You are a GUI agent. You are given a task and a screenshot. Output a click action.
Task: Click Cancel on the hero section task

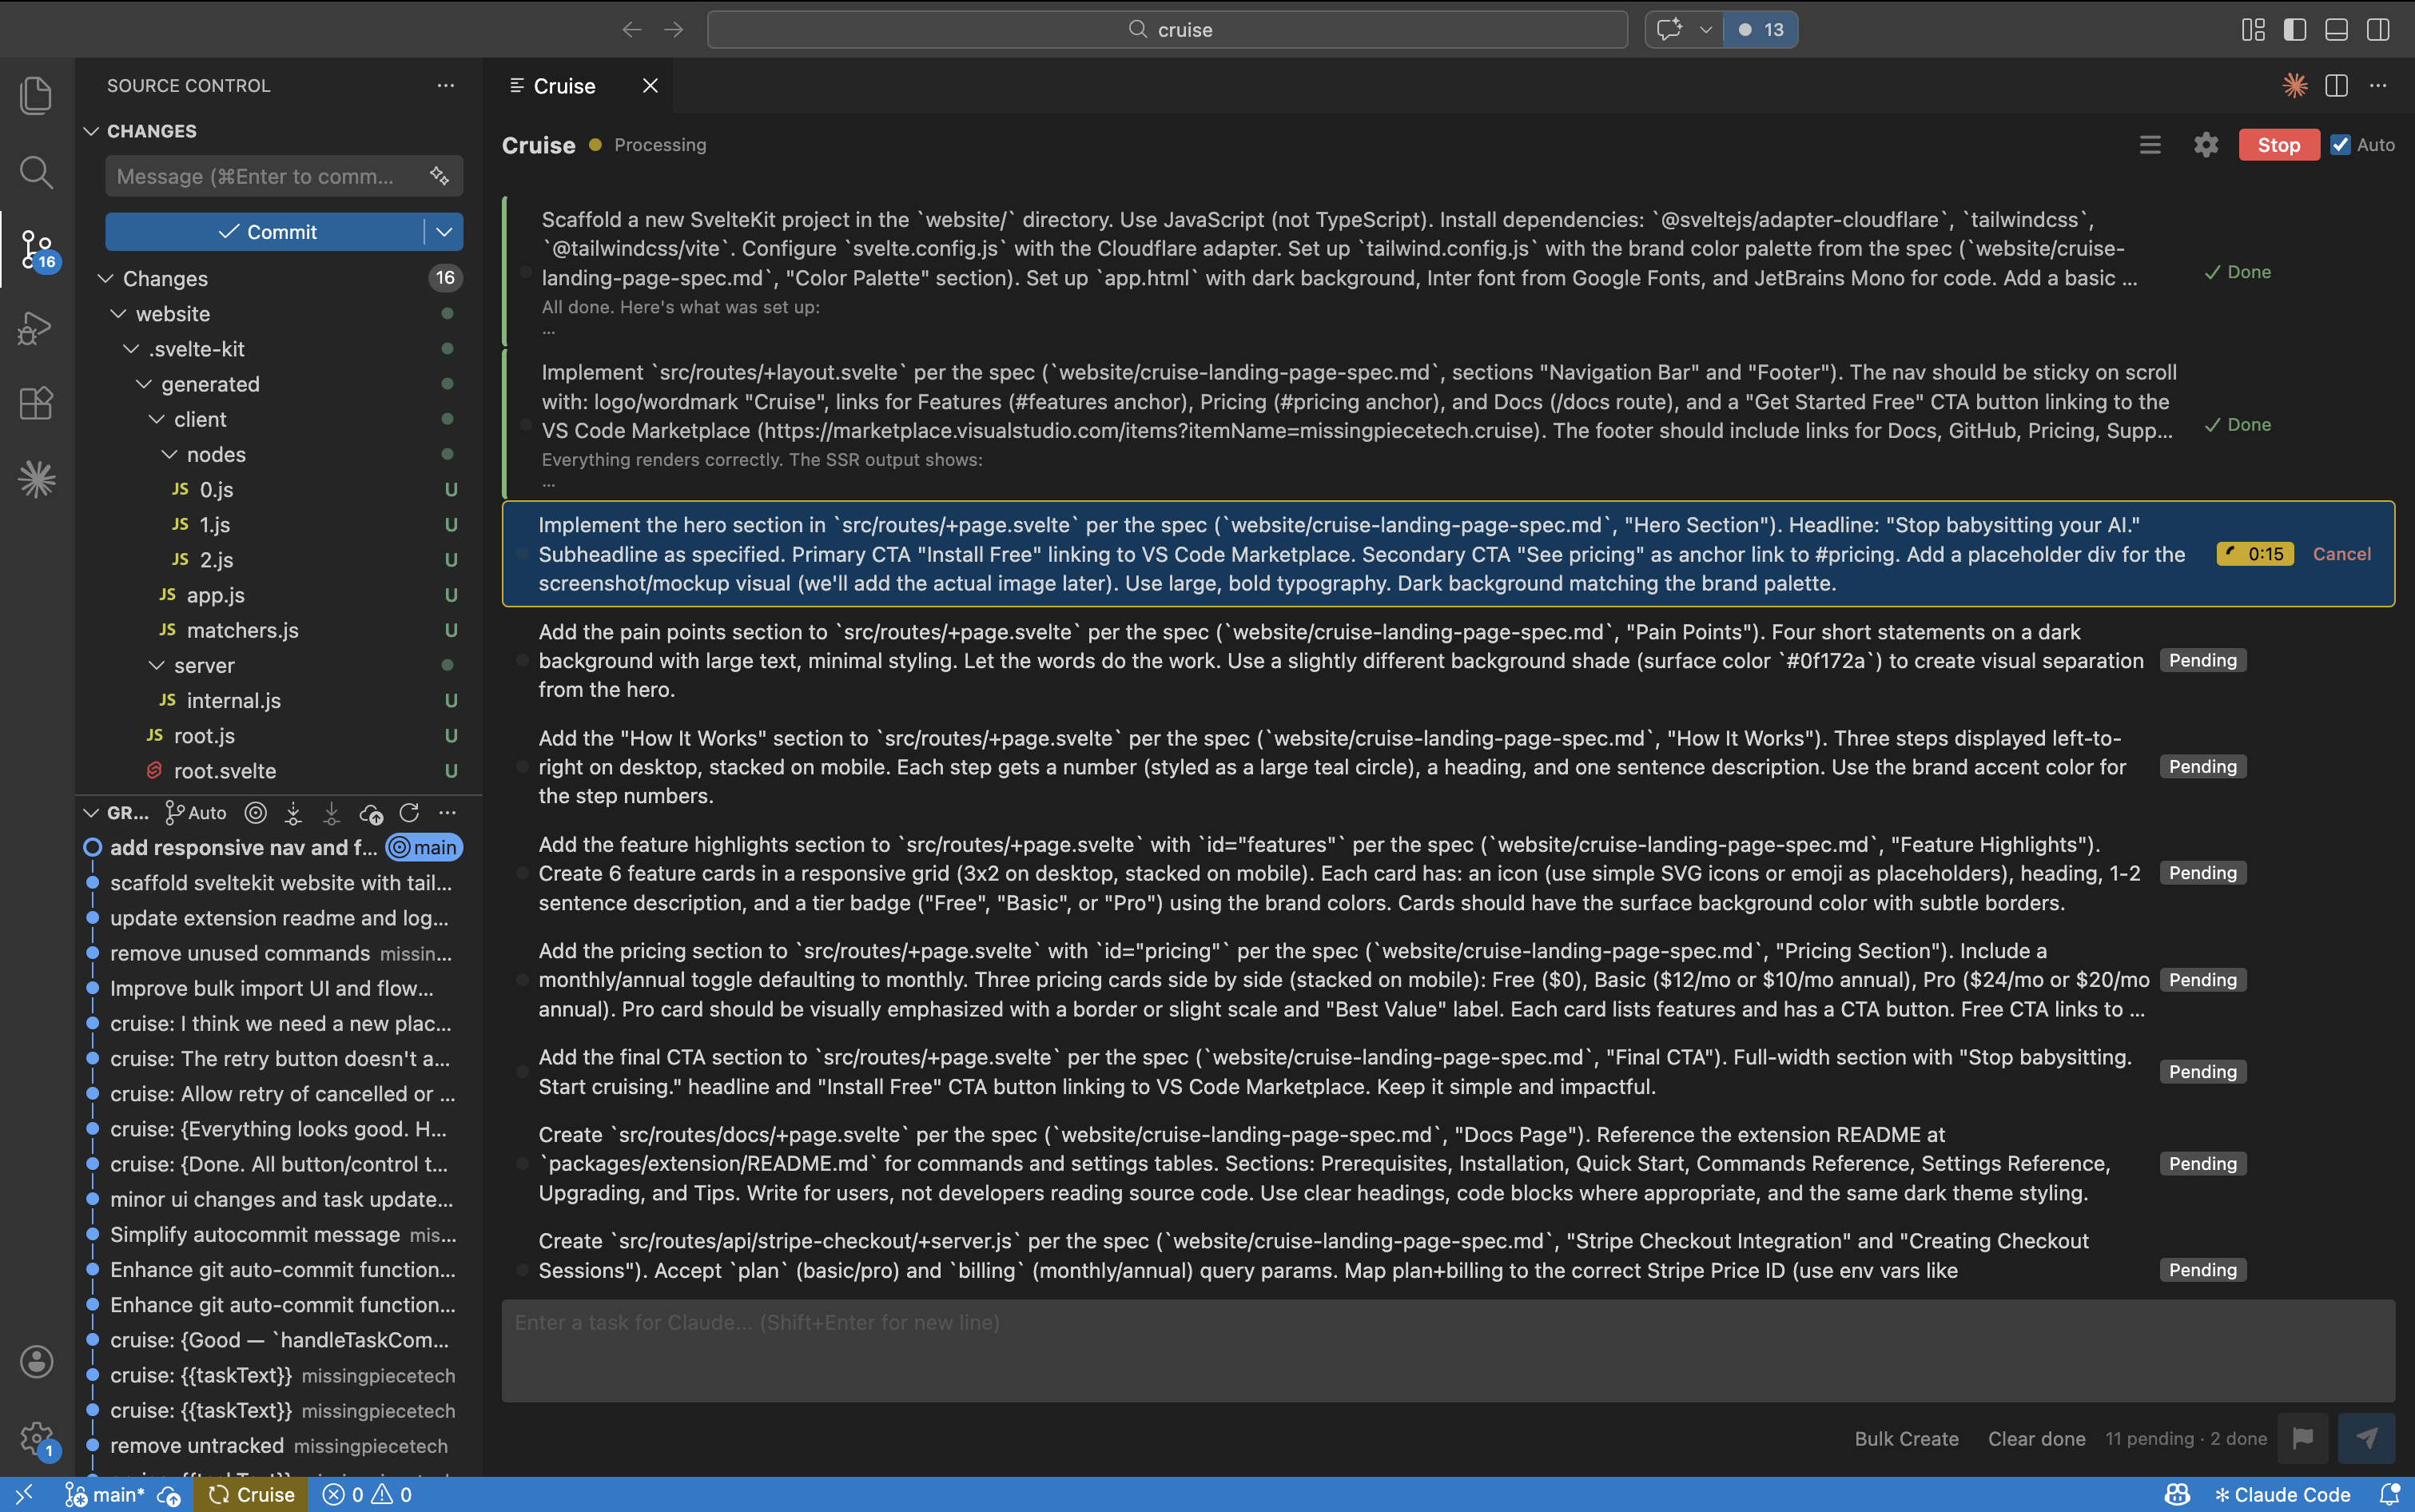pyautogui.click(x=2342, y=553)
